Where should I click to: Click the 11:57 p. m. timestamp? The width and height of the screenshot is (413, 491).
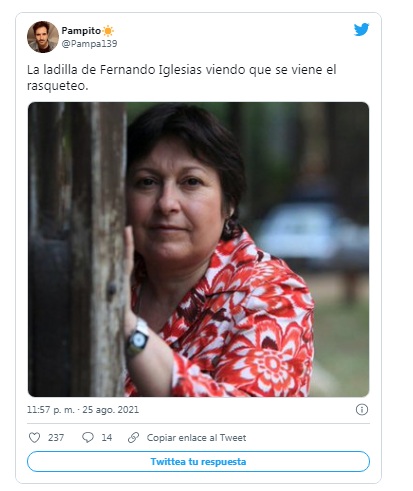click(51, 410)
